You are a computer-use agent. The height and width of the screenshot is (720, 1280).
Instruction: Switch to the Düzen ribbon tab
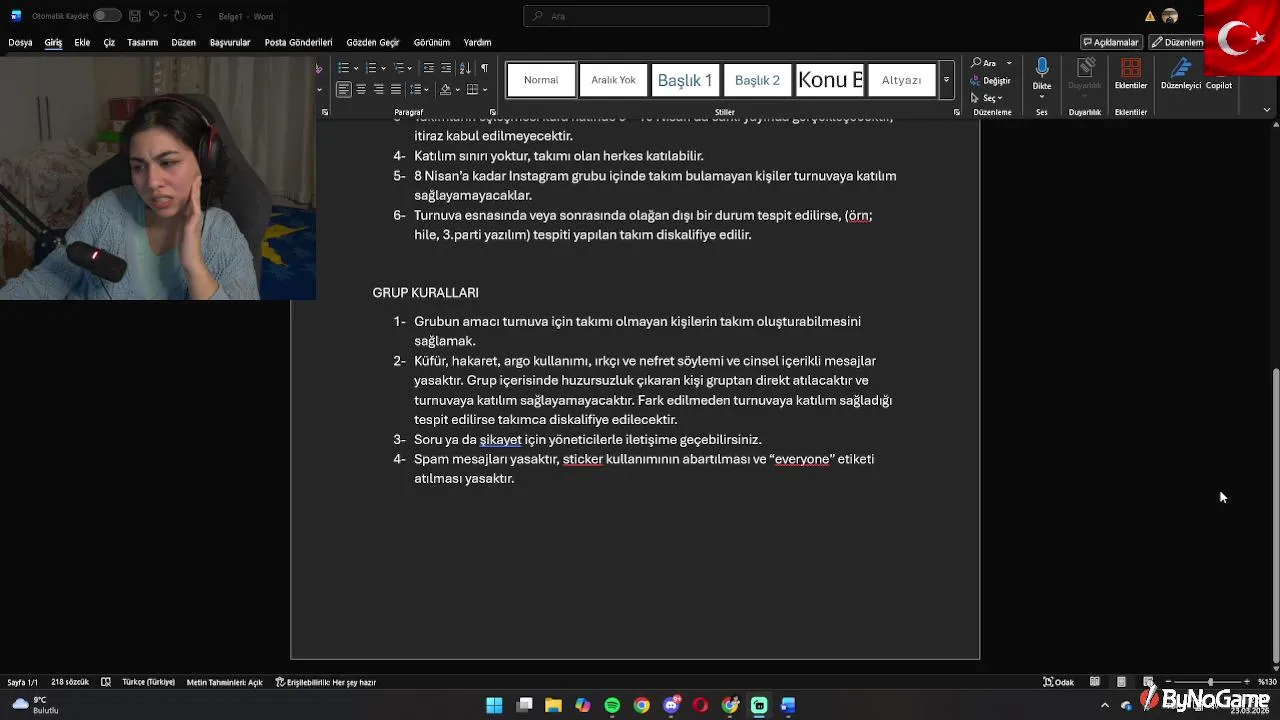tap(183, 43)
